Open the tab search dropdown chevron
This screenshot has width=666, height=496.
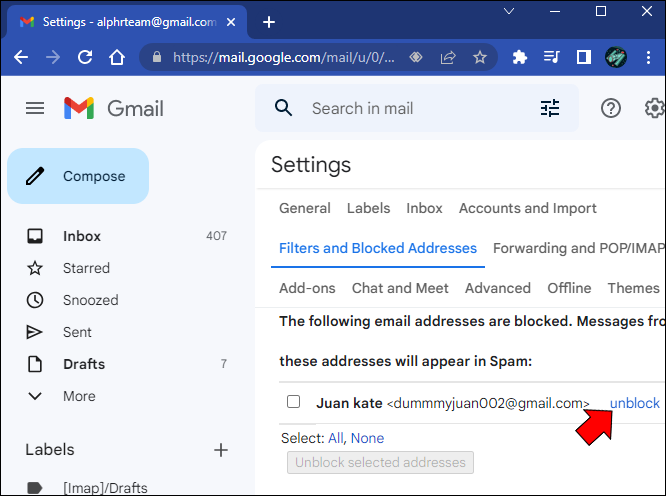[x=509, y=11]
